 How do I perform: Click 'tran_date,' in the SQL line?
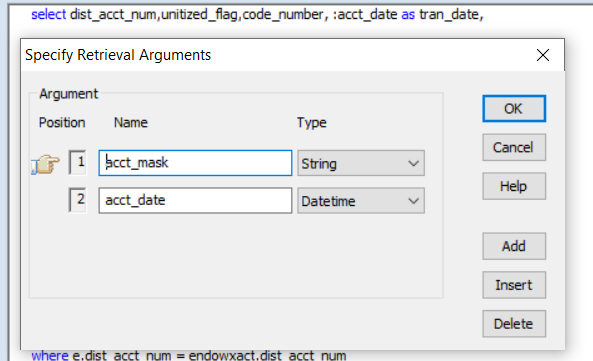pos(451,14)
